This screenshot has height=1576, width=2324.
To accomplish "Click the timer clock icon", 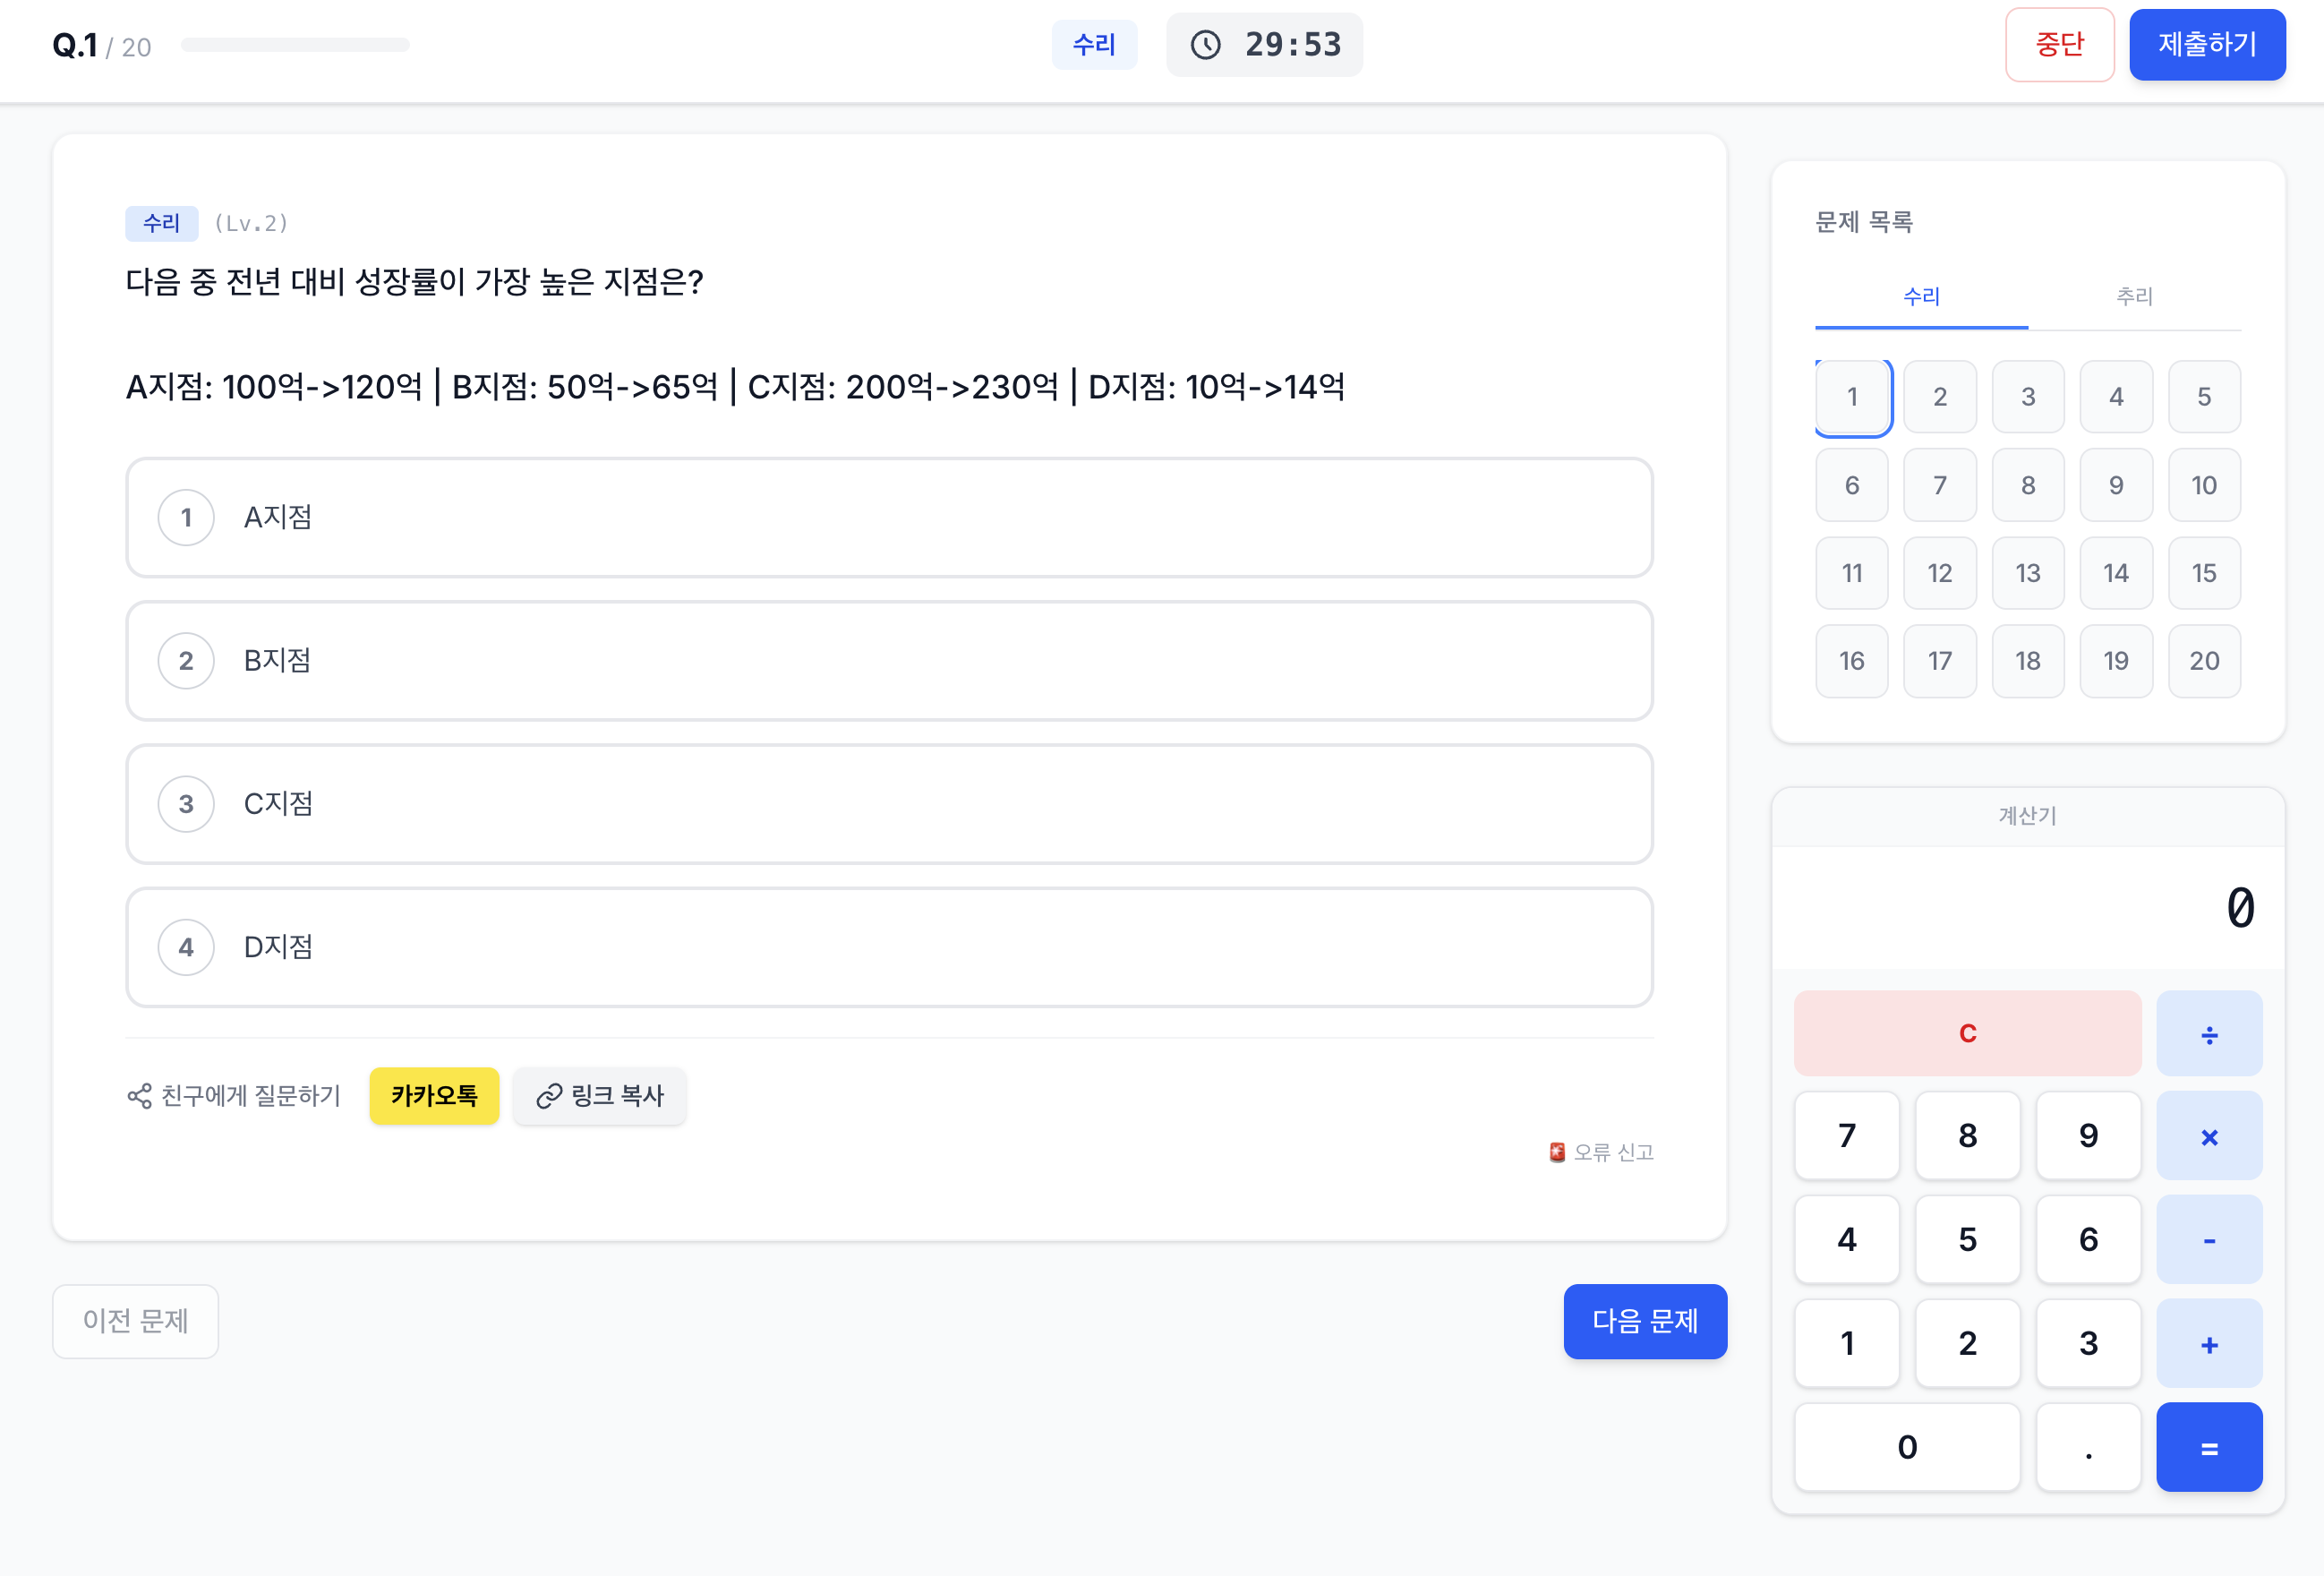I will (x=1205, y=45).
